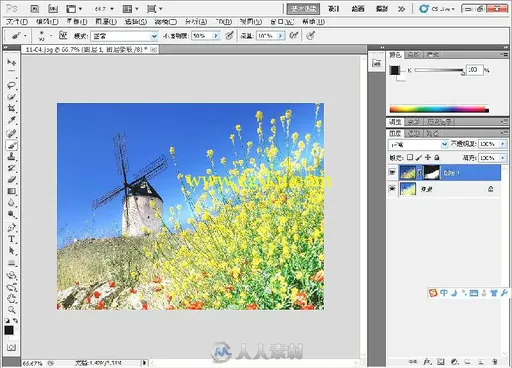The width and height of the screenshot is (512, 368).
Task: Create new adjustment layer icon
Action: [x=454, y=362]
